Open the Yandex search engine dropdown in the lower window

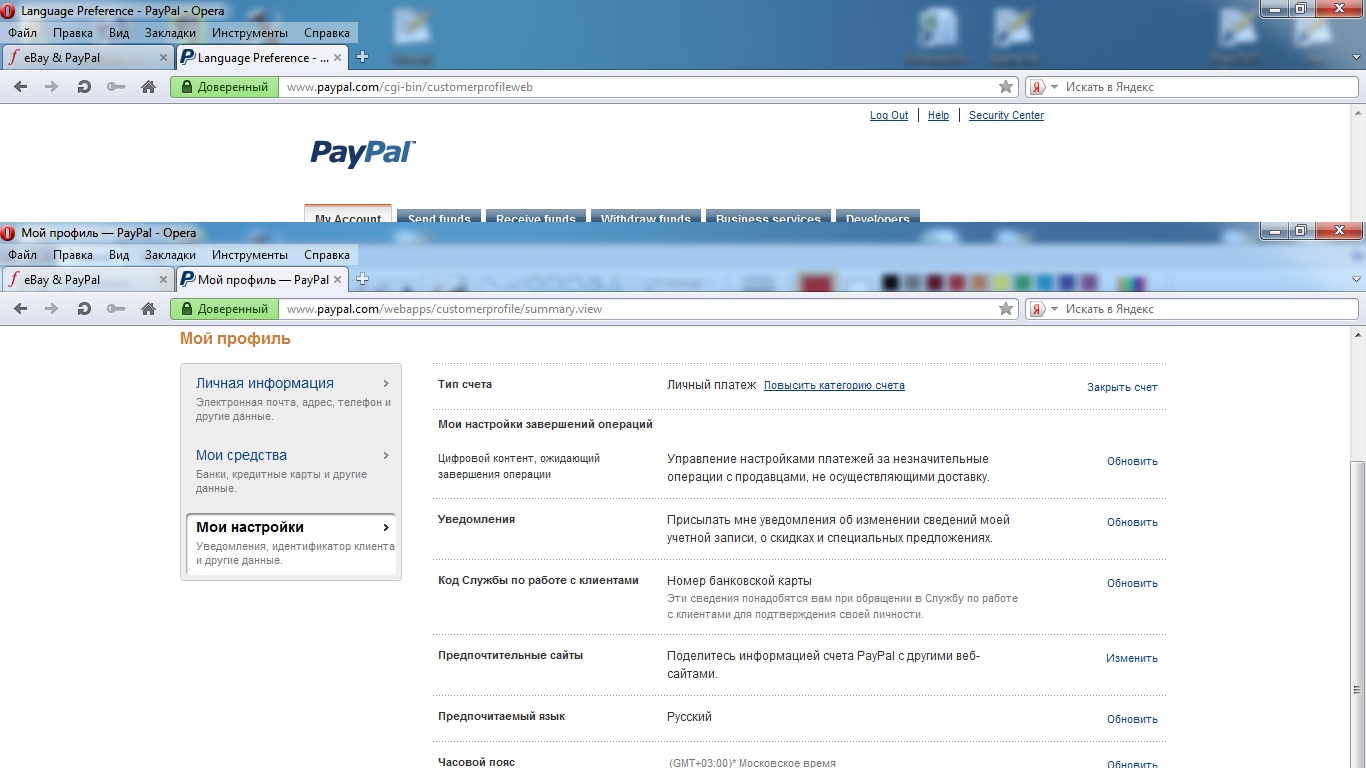1054,309
